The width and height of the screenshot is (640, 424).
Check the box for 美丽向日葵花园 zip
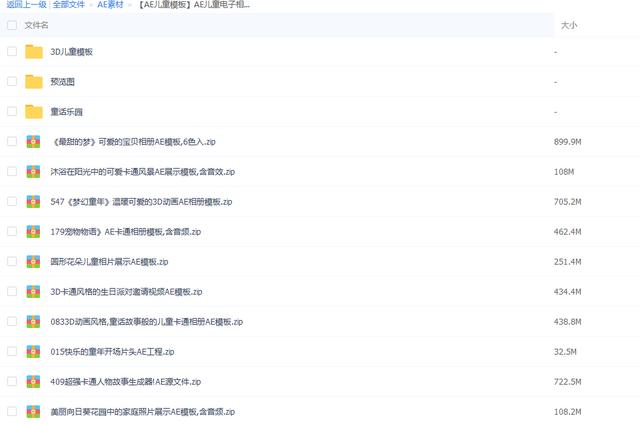[12, 411]
